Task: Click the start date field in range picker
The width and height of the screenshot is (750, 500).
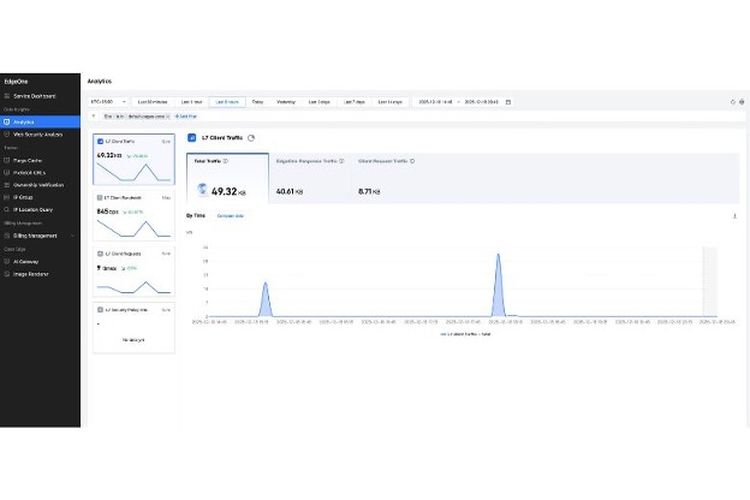Action: click(x=436, y=102)
